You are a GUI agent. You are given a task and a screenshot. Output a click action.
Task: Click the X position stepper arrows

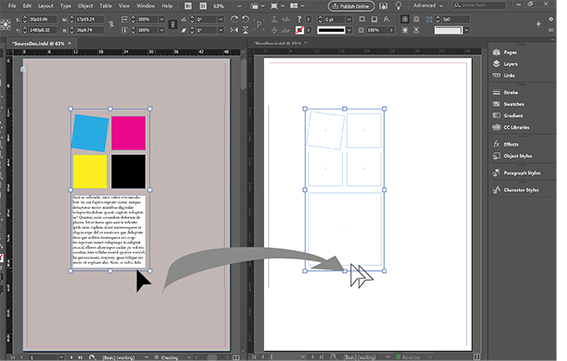[25, 19]
